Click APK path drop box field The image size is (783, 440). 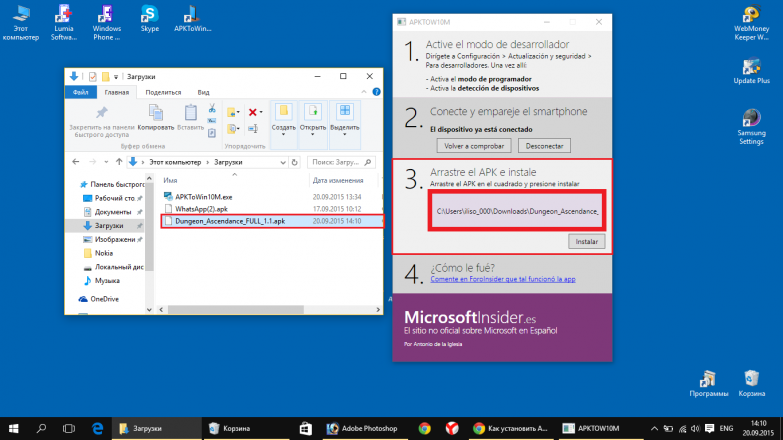tap(517, 210)
